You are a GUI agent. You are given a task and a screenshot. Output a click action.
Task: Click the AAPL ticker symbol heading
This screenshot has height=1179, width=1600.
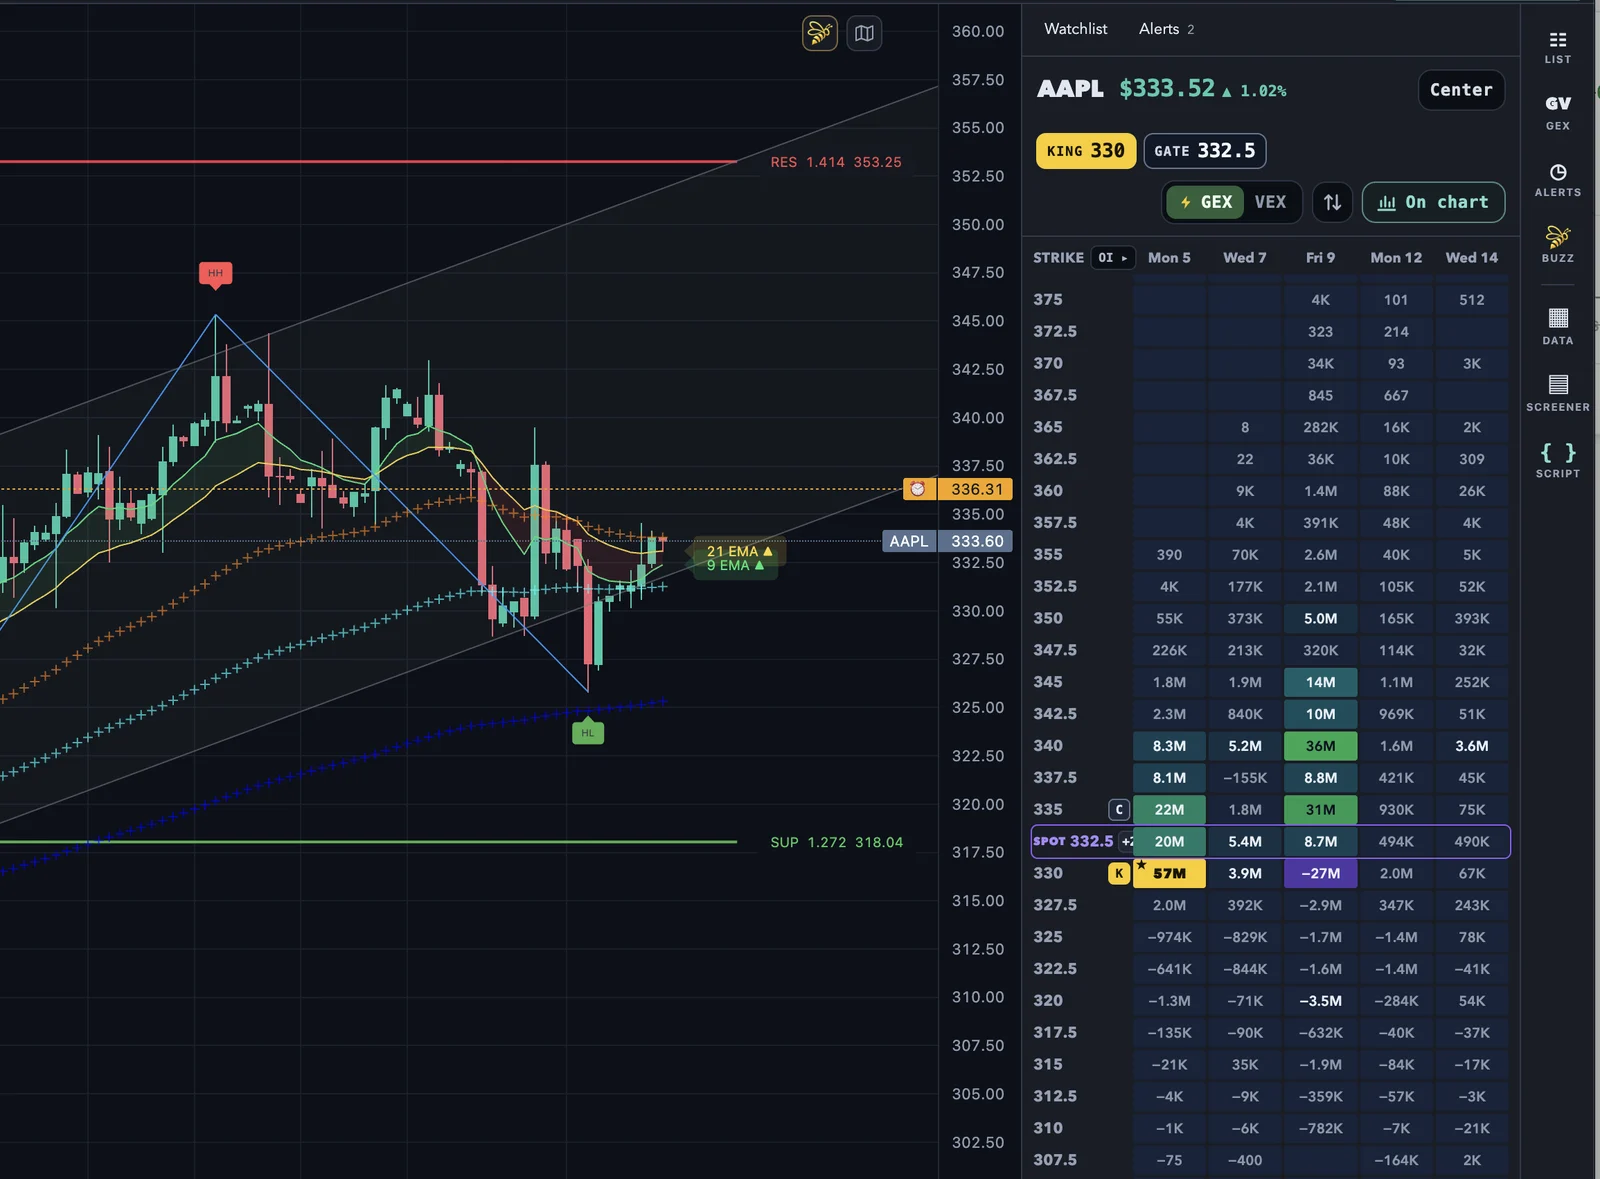[1070, 89]
